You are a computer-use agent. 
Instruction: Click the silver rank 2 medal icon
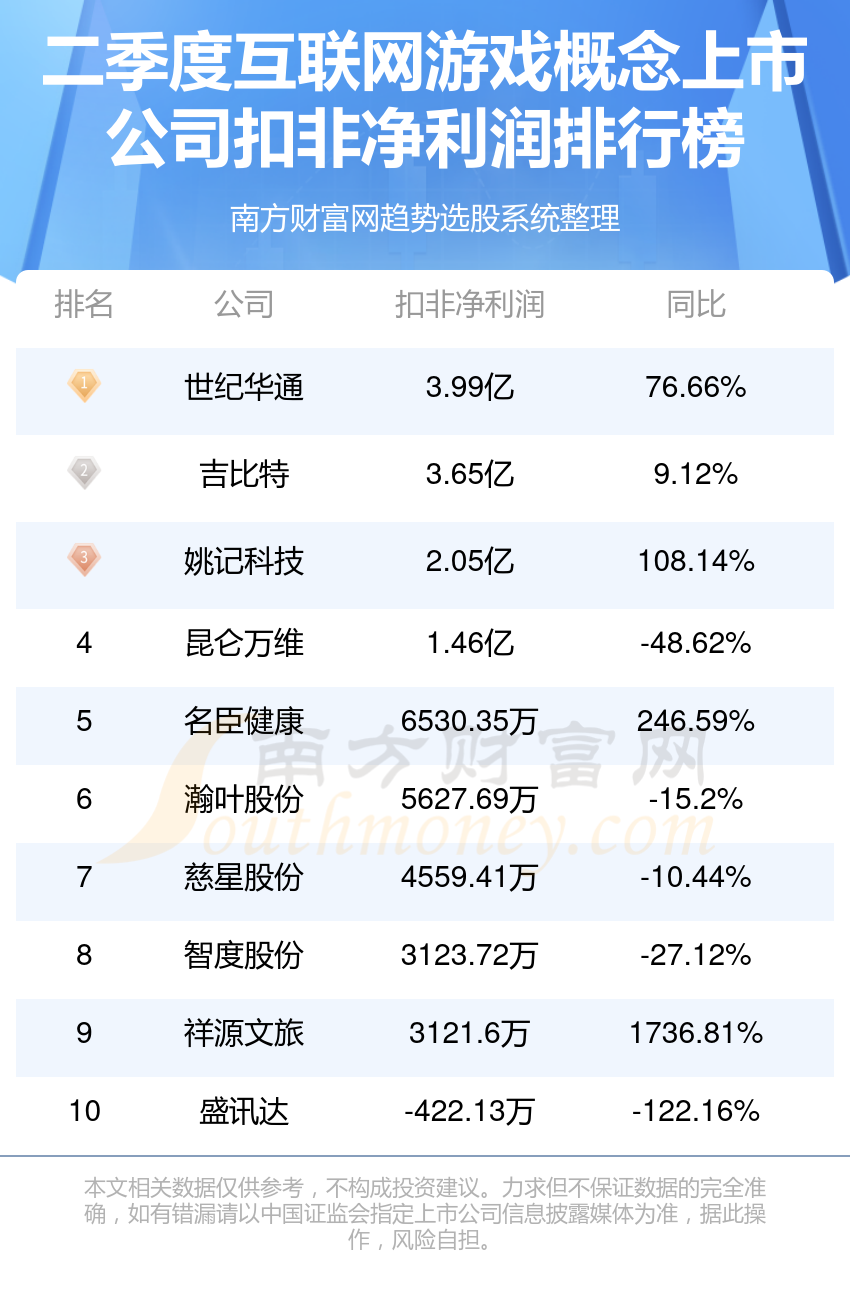tap(85, 472)
